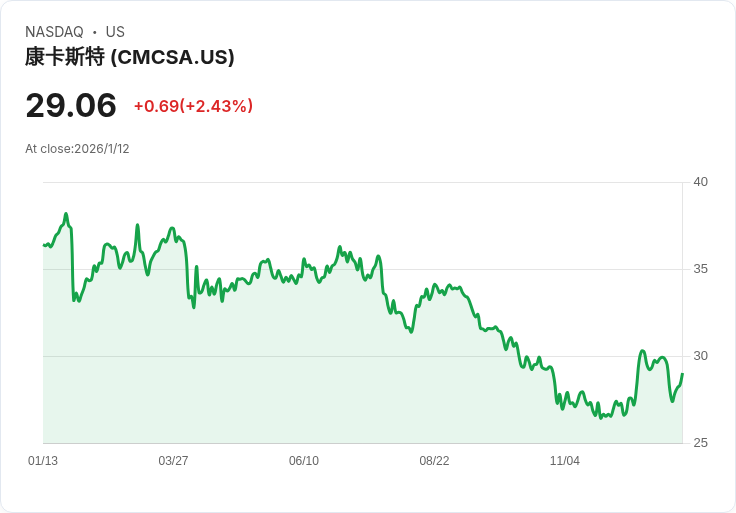Click the chart line's final point at right edge
This screenshot has height=513, width=736.
coord(682,374)
